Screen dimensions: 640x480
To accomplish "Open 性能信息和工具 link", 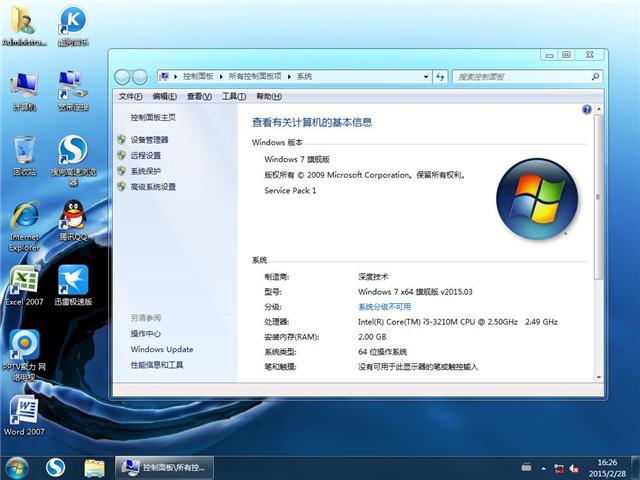I will click(157, 365).
